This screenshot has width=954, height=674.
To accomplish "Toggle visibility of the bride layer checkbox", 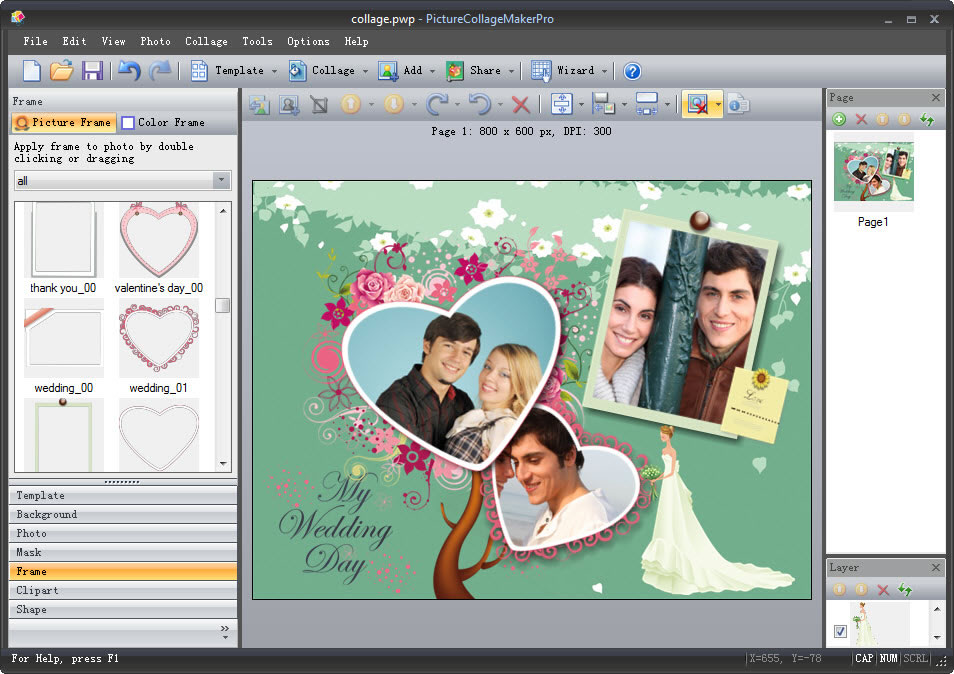I will [840, 630].
